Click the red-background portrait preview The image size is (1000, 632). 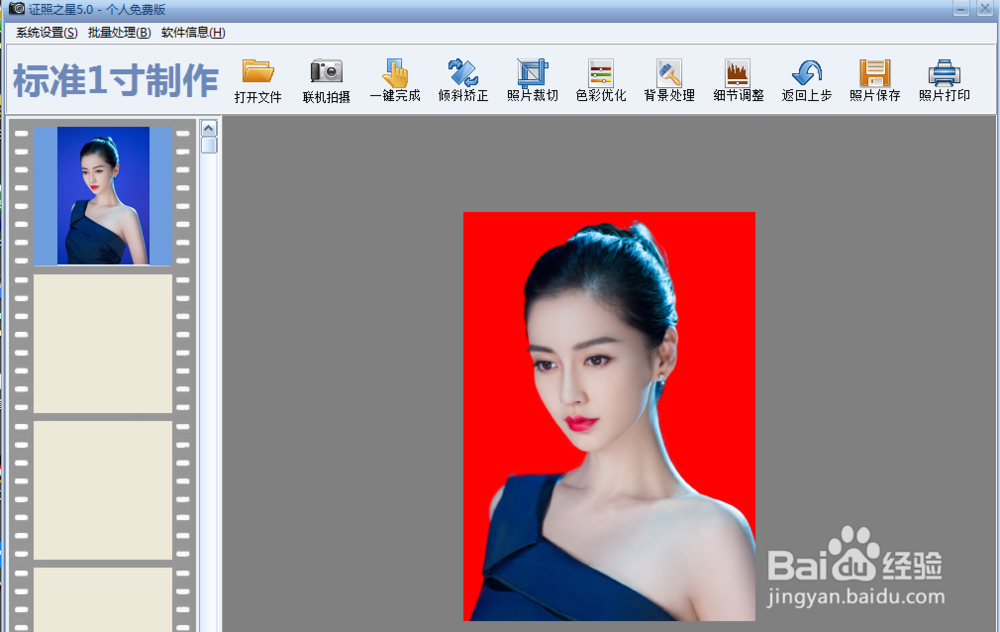coord(609,416)
